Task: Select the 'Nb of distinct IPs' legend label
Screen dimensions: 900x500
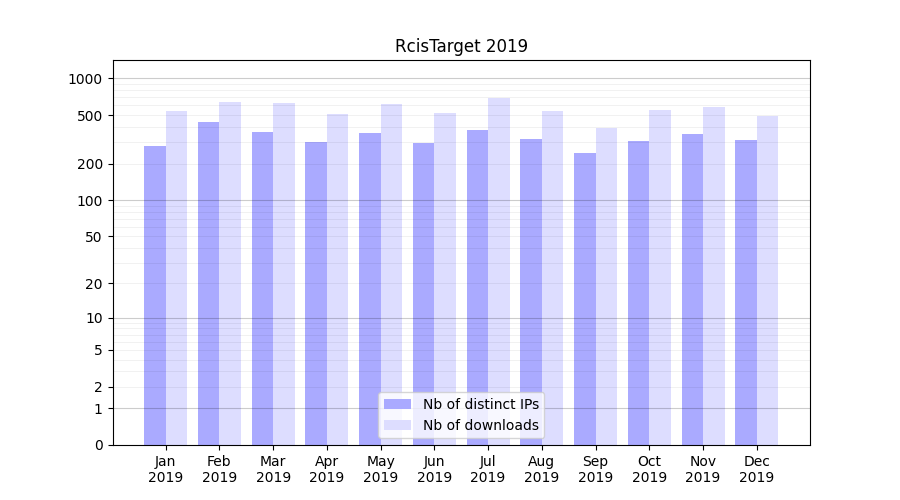Action: [480, 404]
